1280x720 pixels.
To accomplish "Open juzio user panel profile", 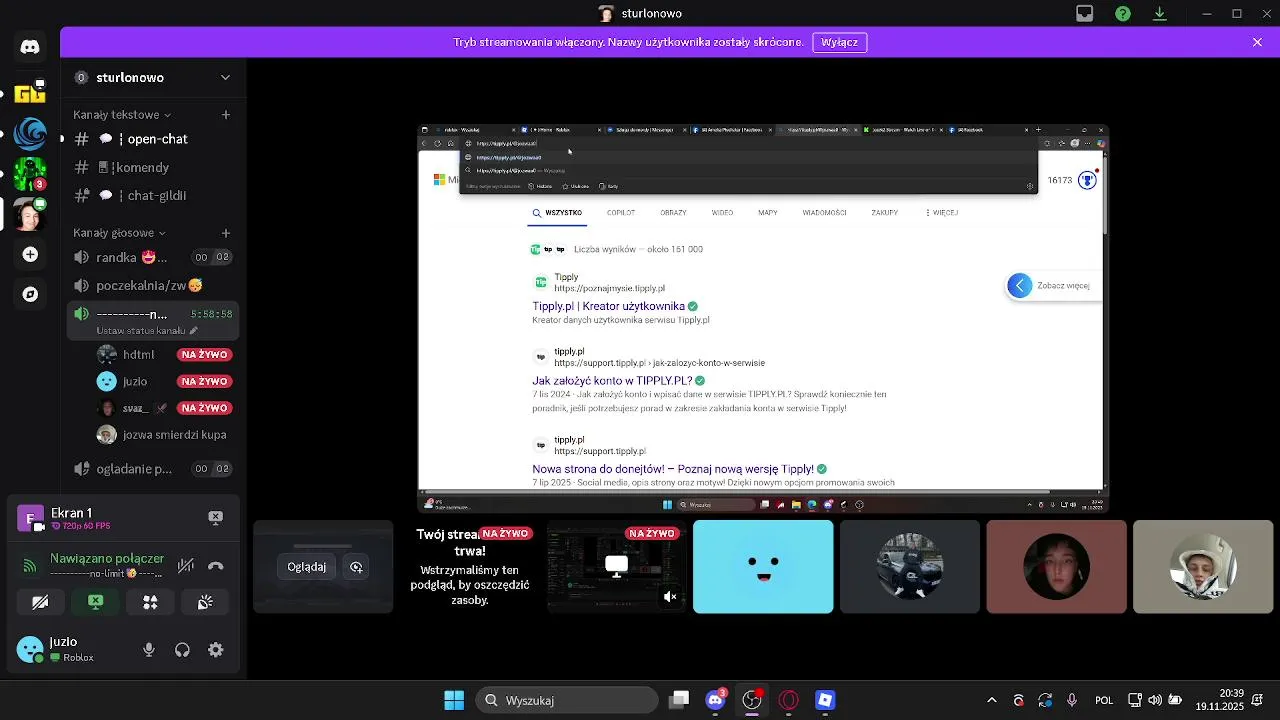I will (x=70, y=649).
